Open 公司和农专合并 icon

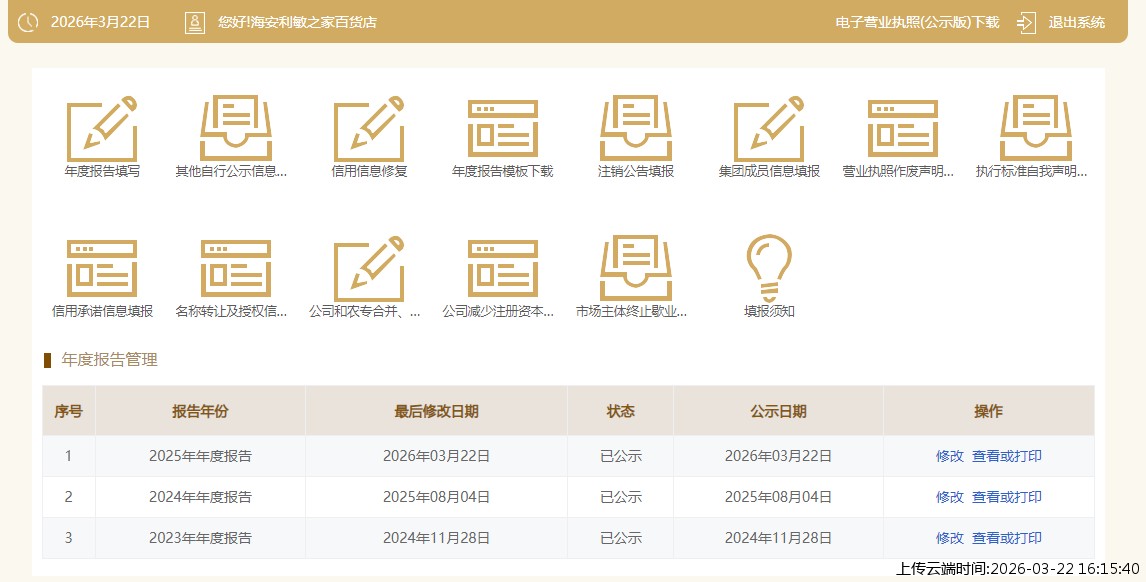point(369,269)
